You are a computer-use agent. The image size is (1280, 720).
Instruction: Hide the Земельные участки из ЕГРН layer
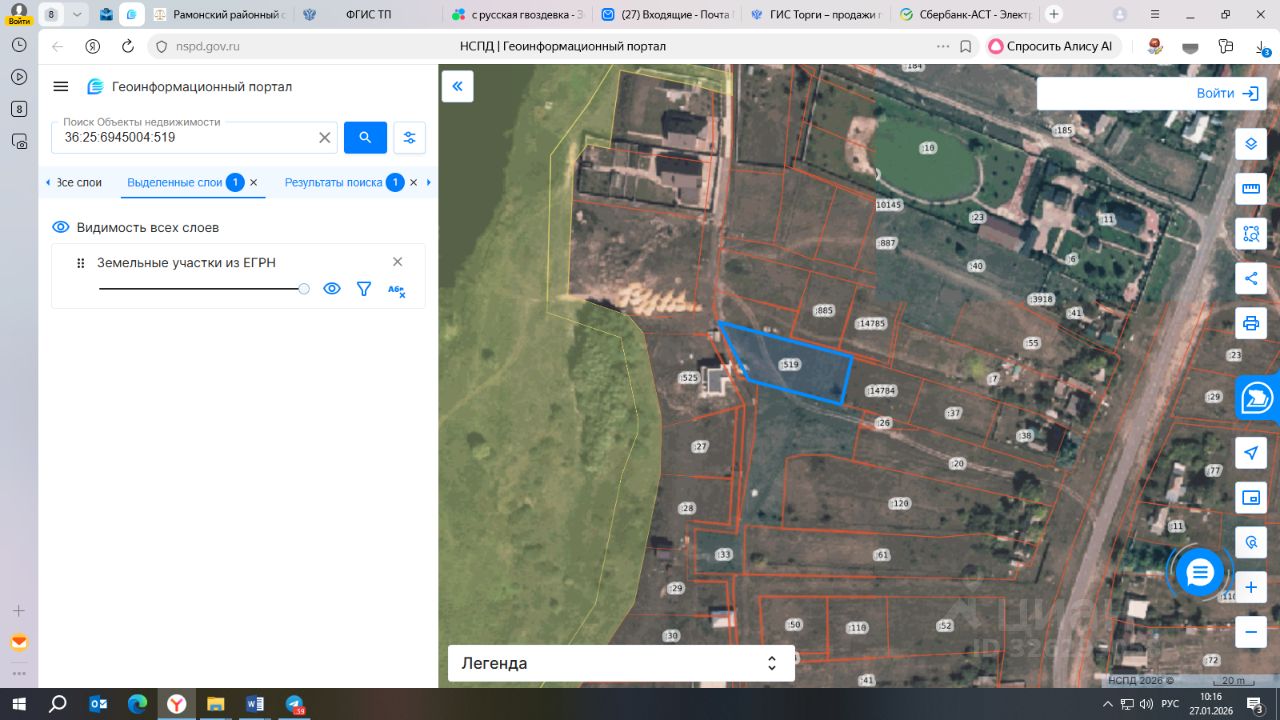click(332, 289)
